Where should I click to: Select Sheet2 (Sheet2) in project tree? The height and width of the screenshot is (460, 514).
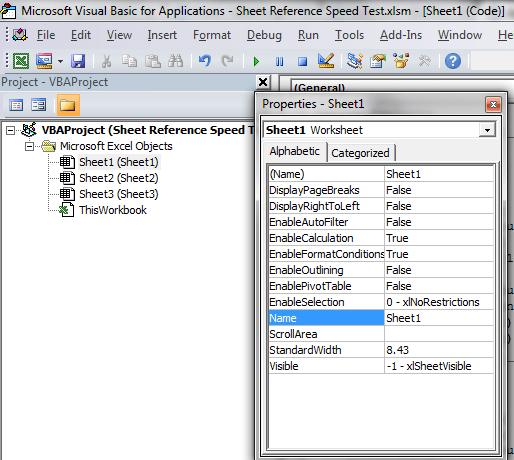[x=119, y=178]
